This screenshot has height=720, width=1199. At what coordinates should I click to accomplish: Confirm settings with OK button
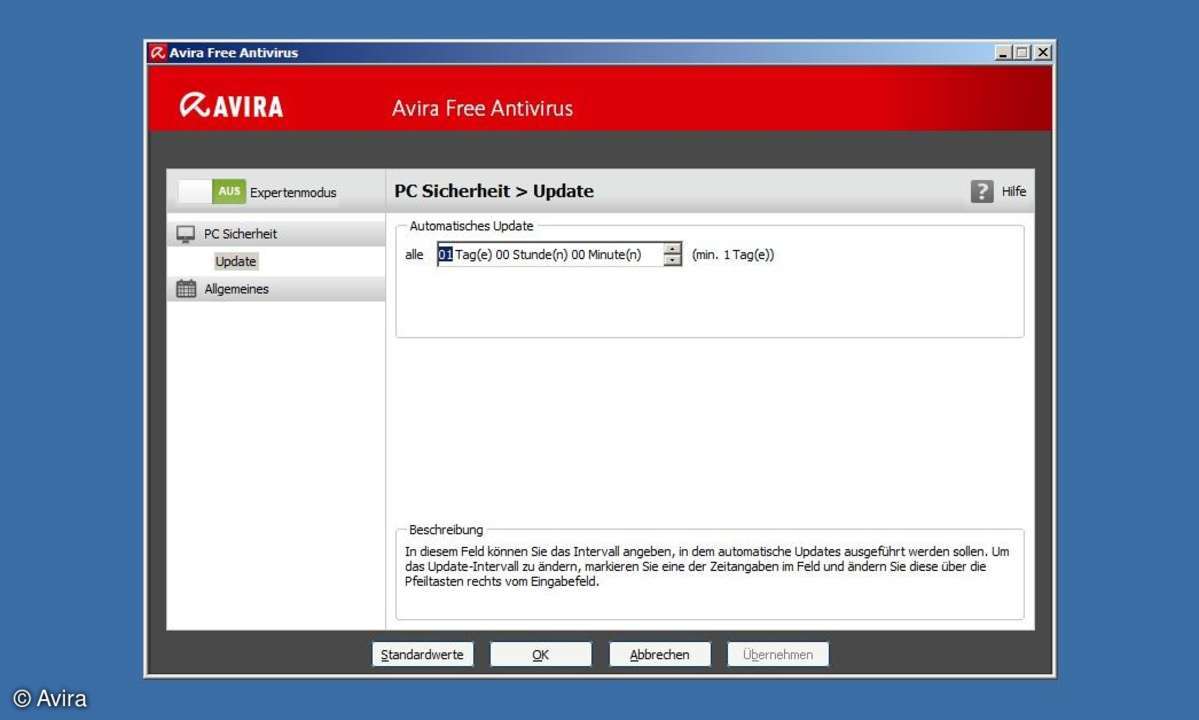tap(541, 654)
